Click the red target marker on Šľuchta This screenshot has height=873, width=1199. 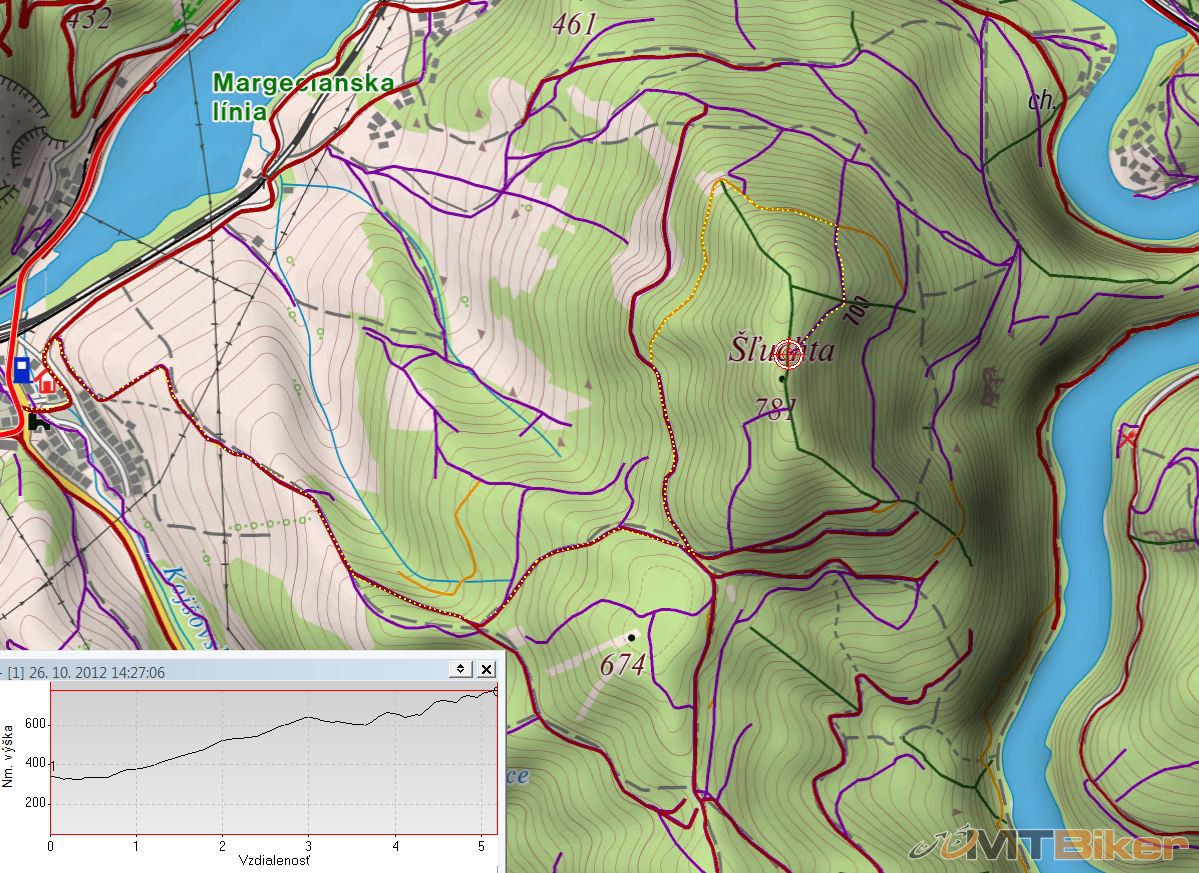pyautogui.click(x=789, y=354)
